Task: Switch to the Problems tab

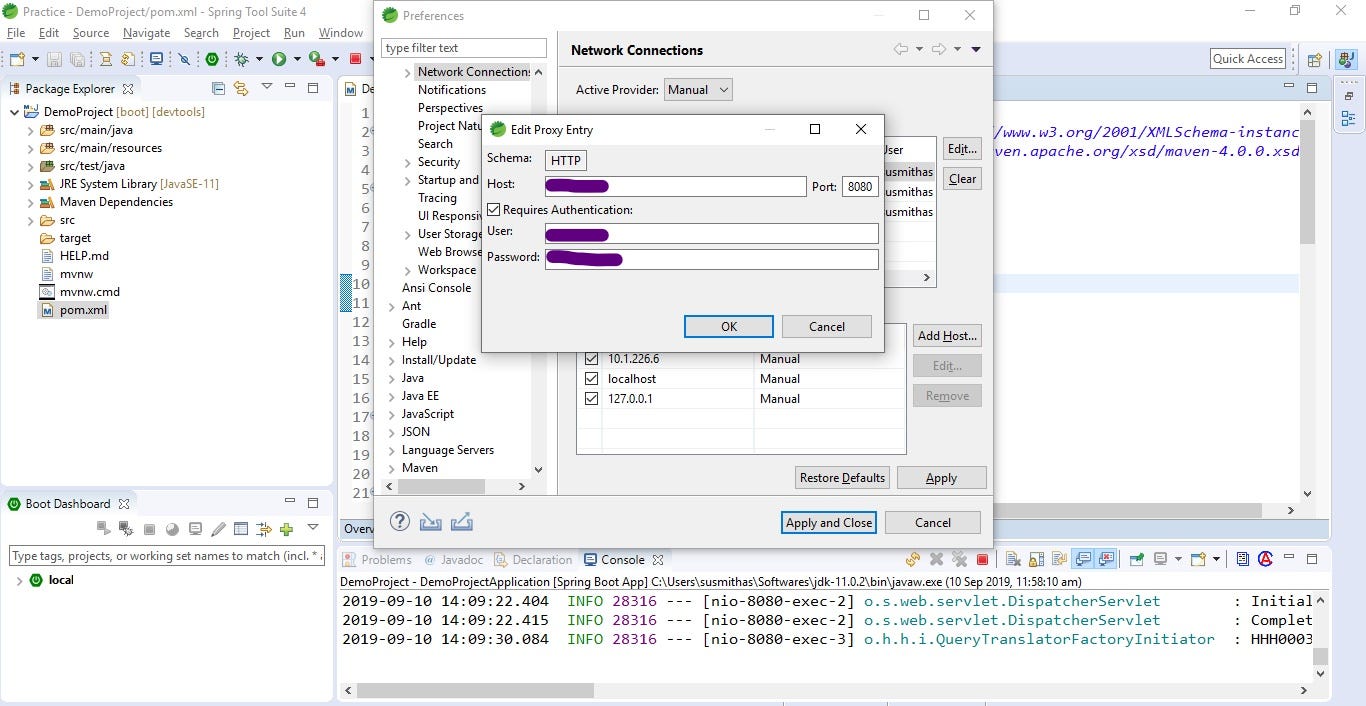Action: coord(376,560)
